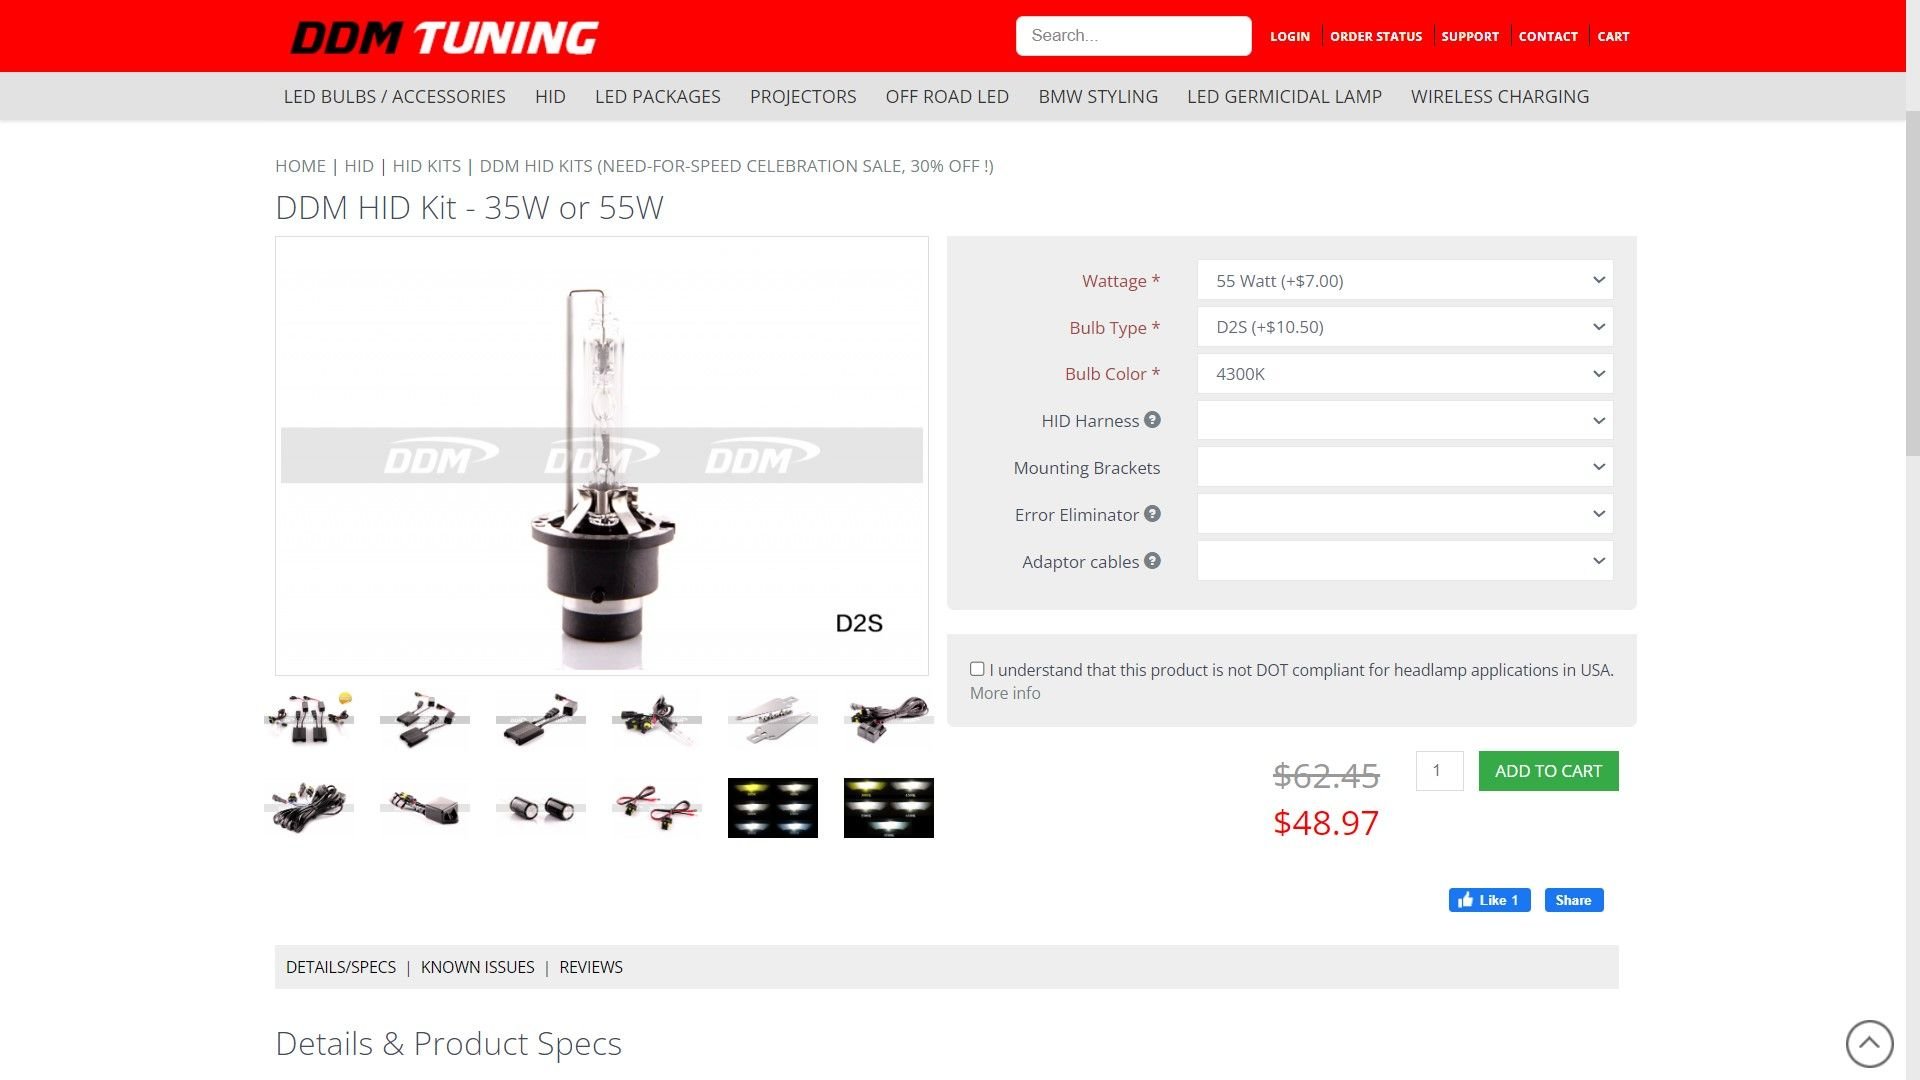1920x1080 pixels.
Task: Add the HID kit to cart
Action: 1548,771
